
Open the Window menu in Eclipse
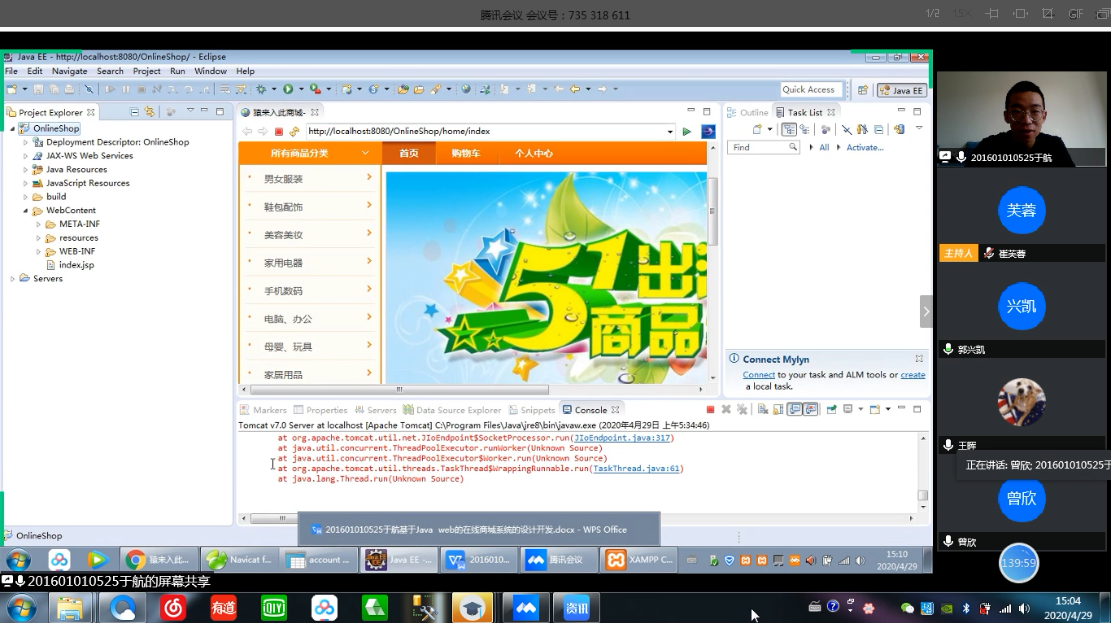click(x=210, y=71)
